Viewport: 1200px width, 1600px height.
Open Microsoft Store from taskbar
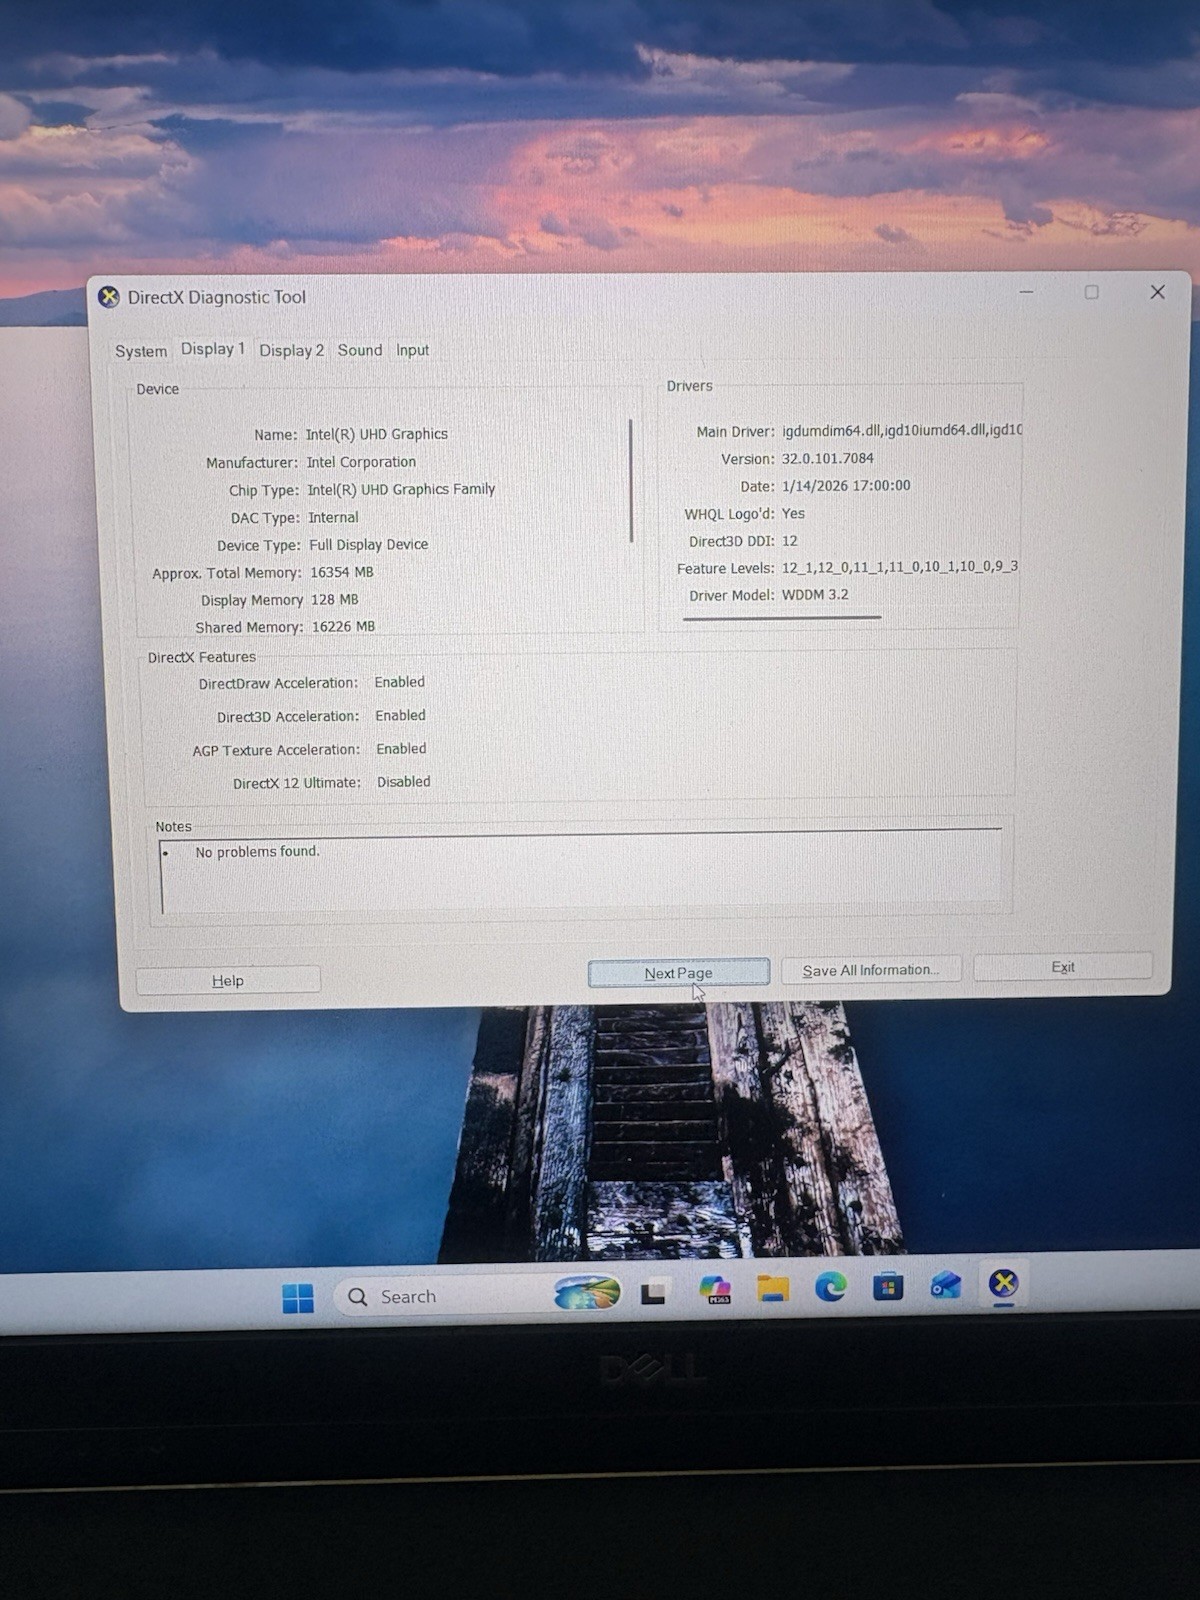click(887, 1286)
